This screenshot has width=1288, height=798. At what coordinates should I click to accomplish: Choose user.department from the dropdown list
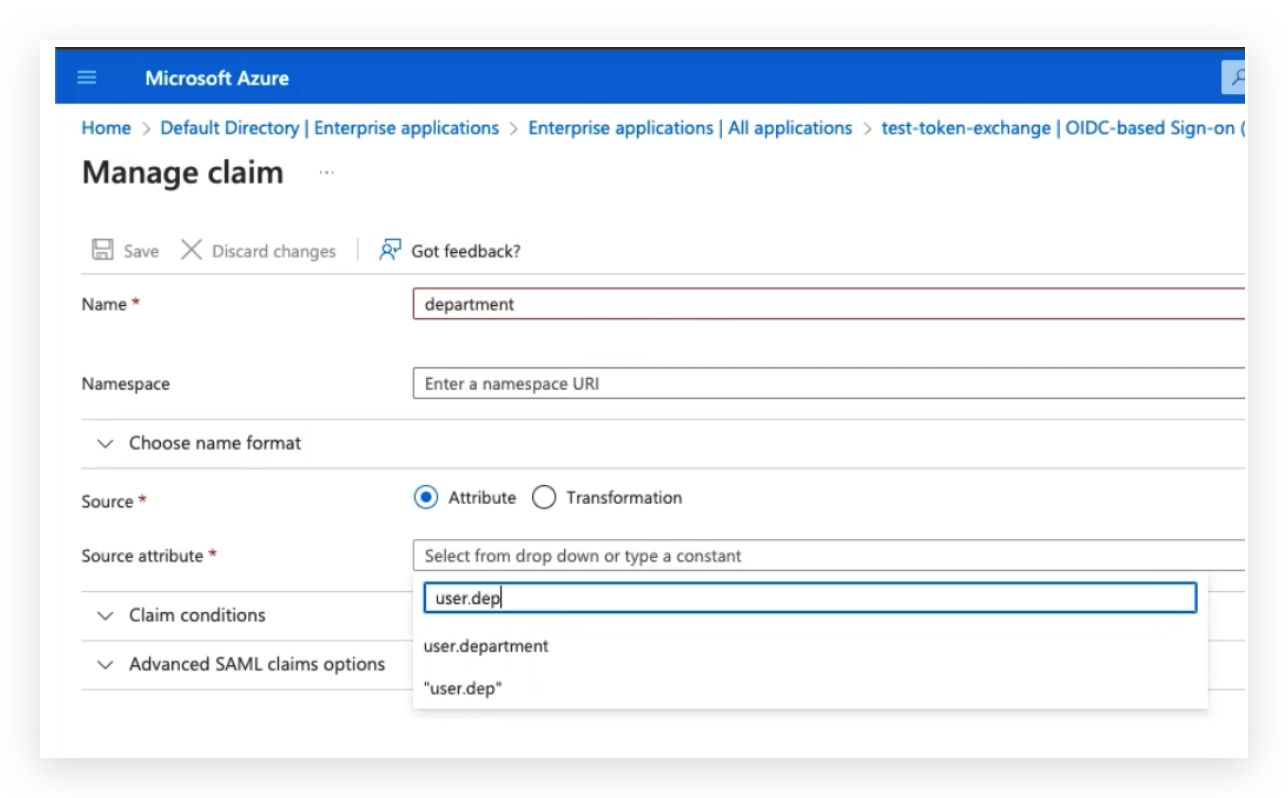pos(486,646)
